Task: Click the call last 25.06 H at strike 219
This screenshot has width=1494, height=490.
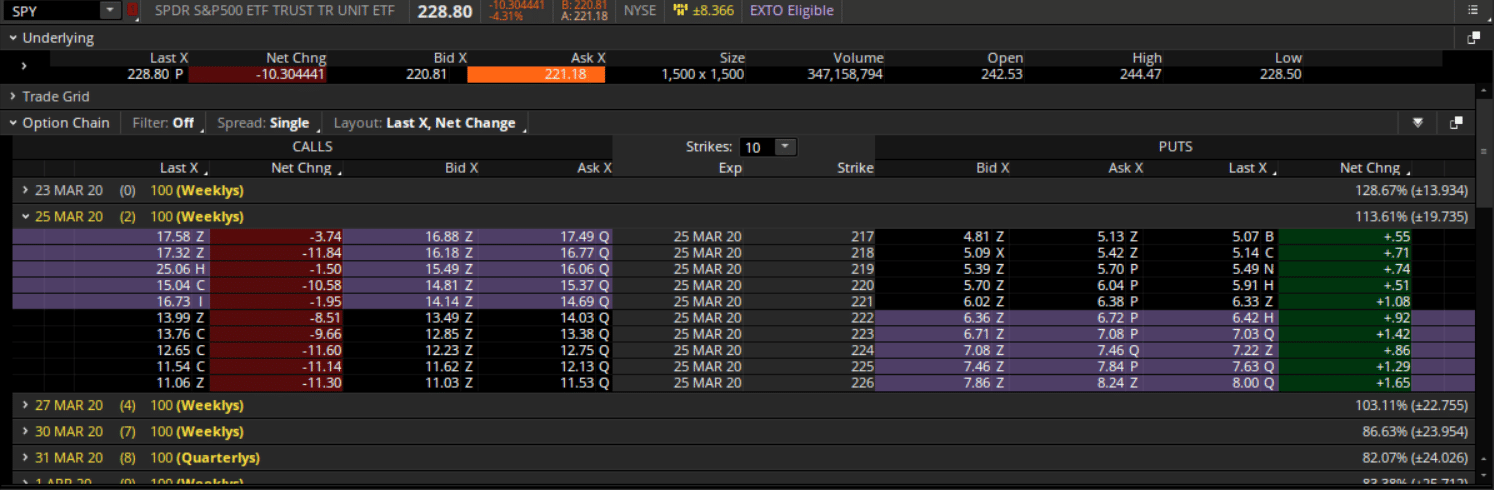Action: point(180,269)
